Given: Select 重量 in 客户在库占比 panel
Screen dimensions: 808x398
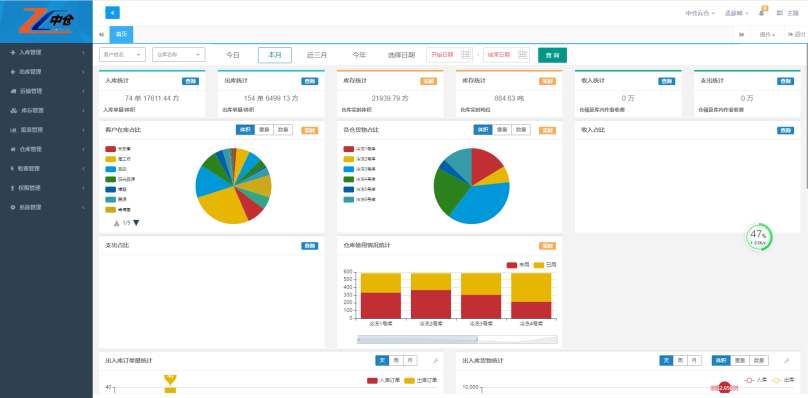Looking at the screenshot, I should [264, 130].
